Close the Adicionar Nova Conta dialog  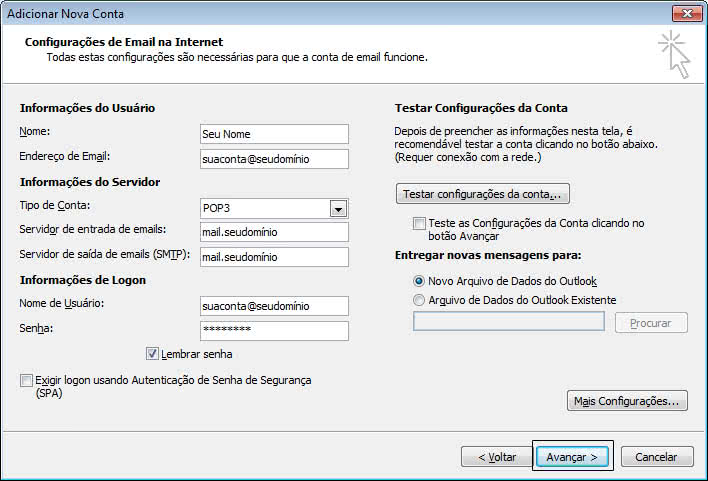(x=687, y=14)
